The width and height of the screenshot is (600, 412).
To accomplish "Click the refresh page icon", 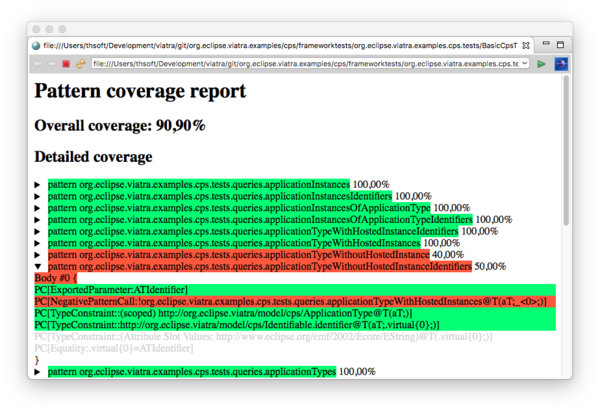I will pos(80,64).
